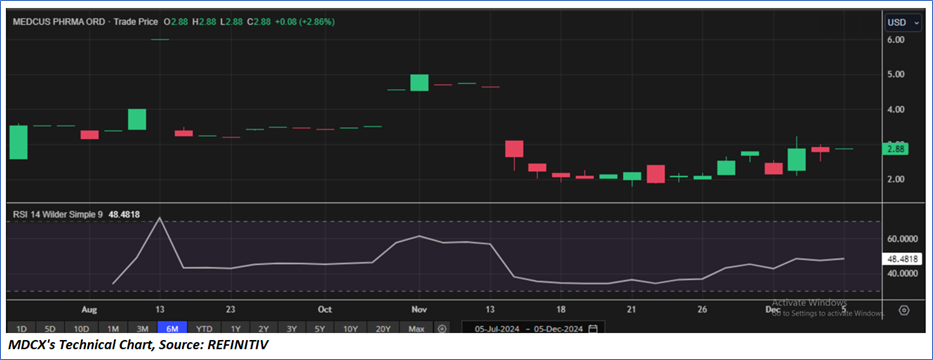Switch to the YTD range

(204, 328)
